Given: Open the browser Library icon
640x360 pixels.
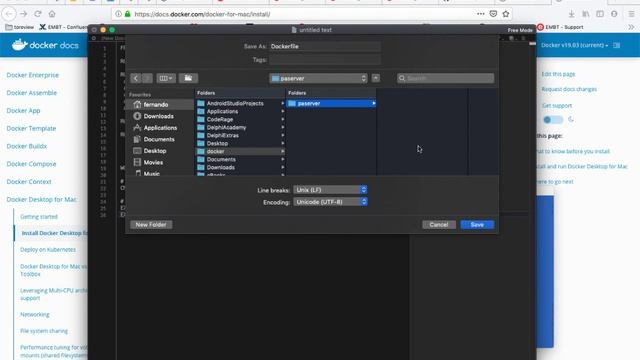Looking at the screenshot, I should [x=586, y=14].
